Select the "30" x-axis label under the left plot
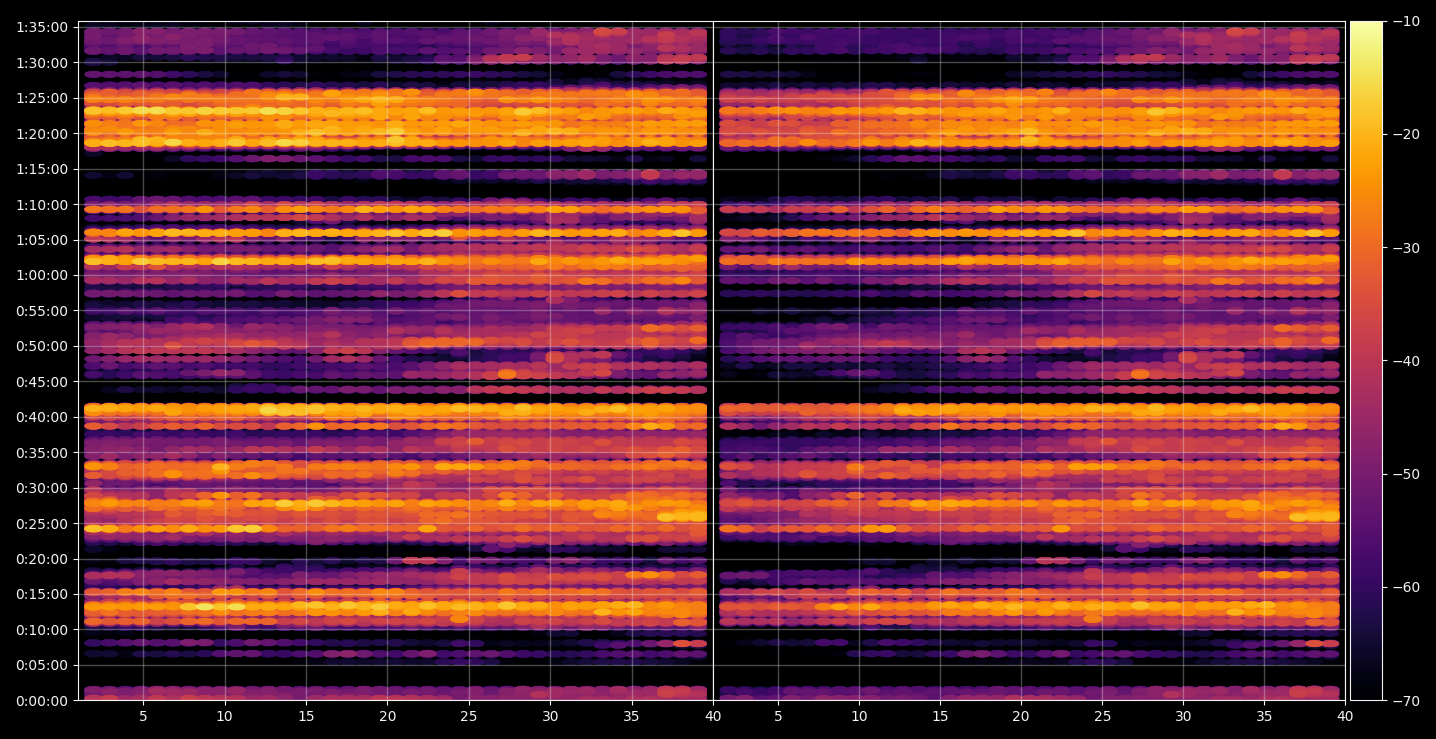The height and width of the screenshot is (739, 1436). click(x=550, y=717)
